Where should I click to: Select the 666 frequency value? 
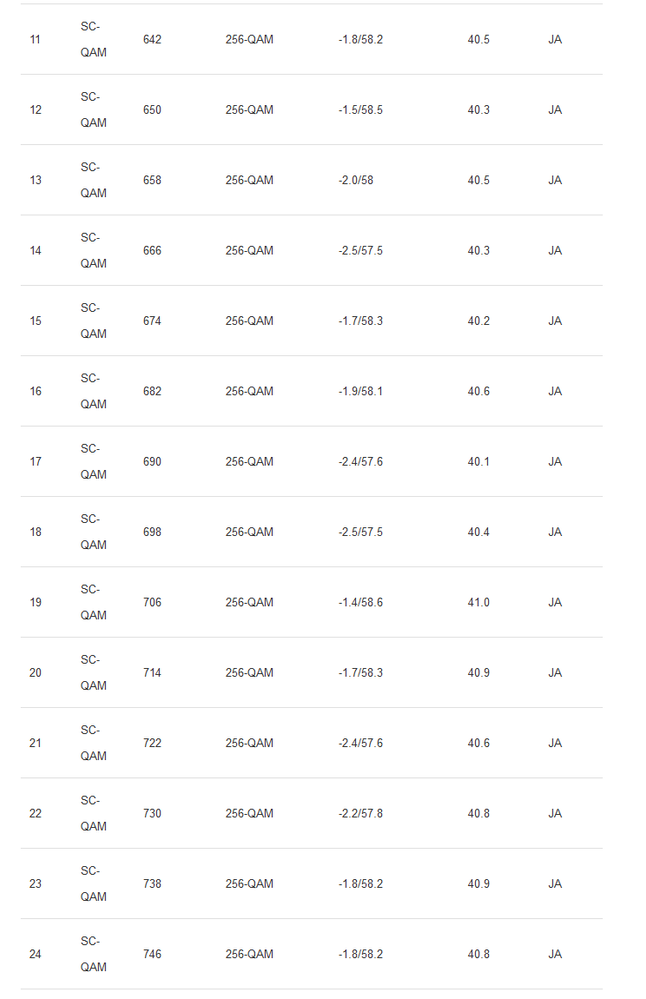(152, 251)
